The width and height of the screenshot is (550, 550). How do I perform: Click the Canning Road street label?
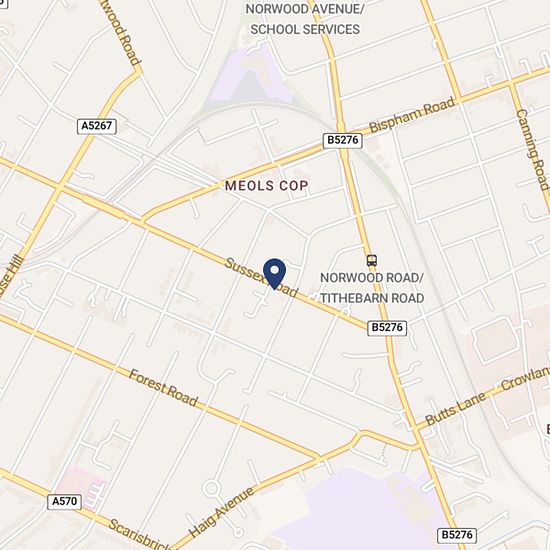533,150
